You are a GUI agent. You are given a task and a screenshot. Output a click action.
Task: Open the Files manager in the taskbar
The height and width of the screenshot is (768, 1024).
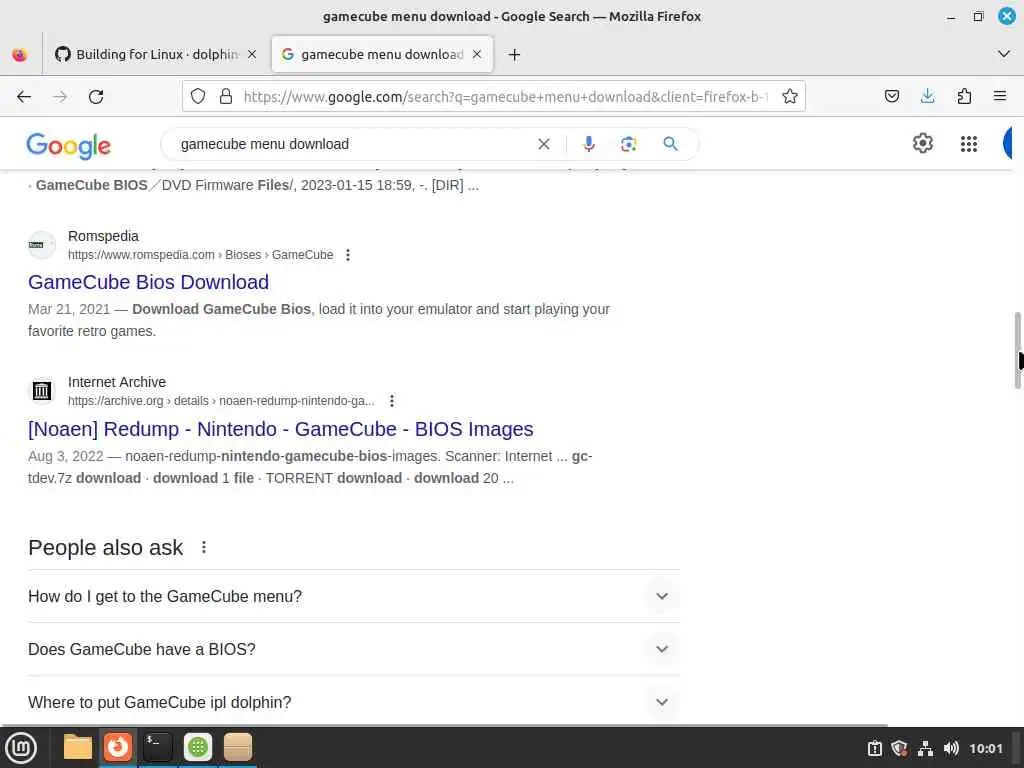pyautogui.click(x=78, y=747)
